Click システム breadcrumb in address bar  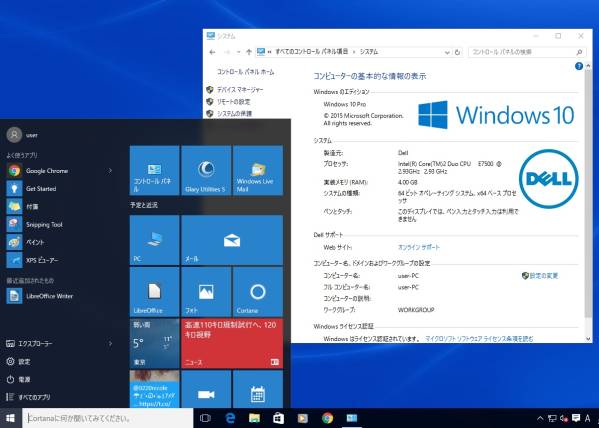tap(369, 52)
